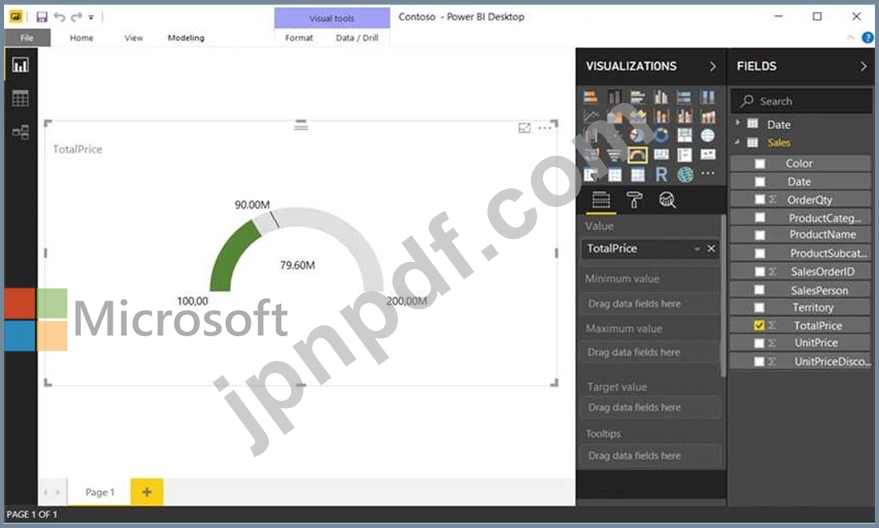
Task: Choose the area chart visualization
Action: tap(614, 116)
